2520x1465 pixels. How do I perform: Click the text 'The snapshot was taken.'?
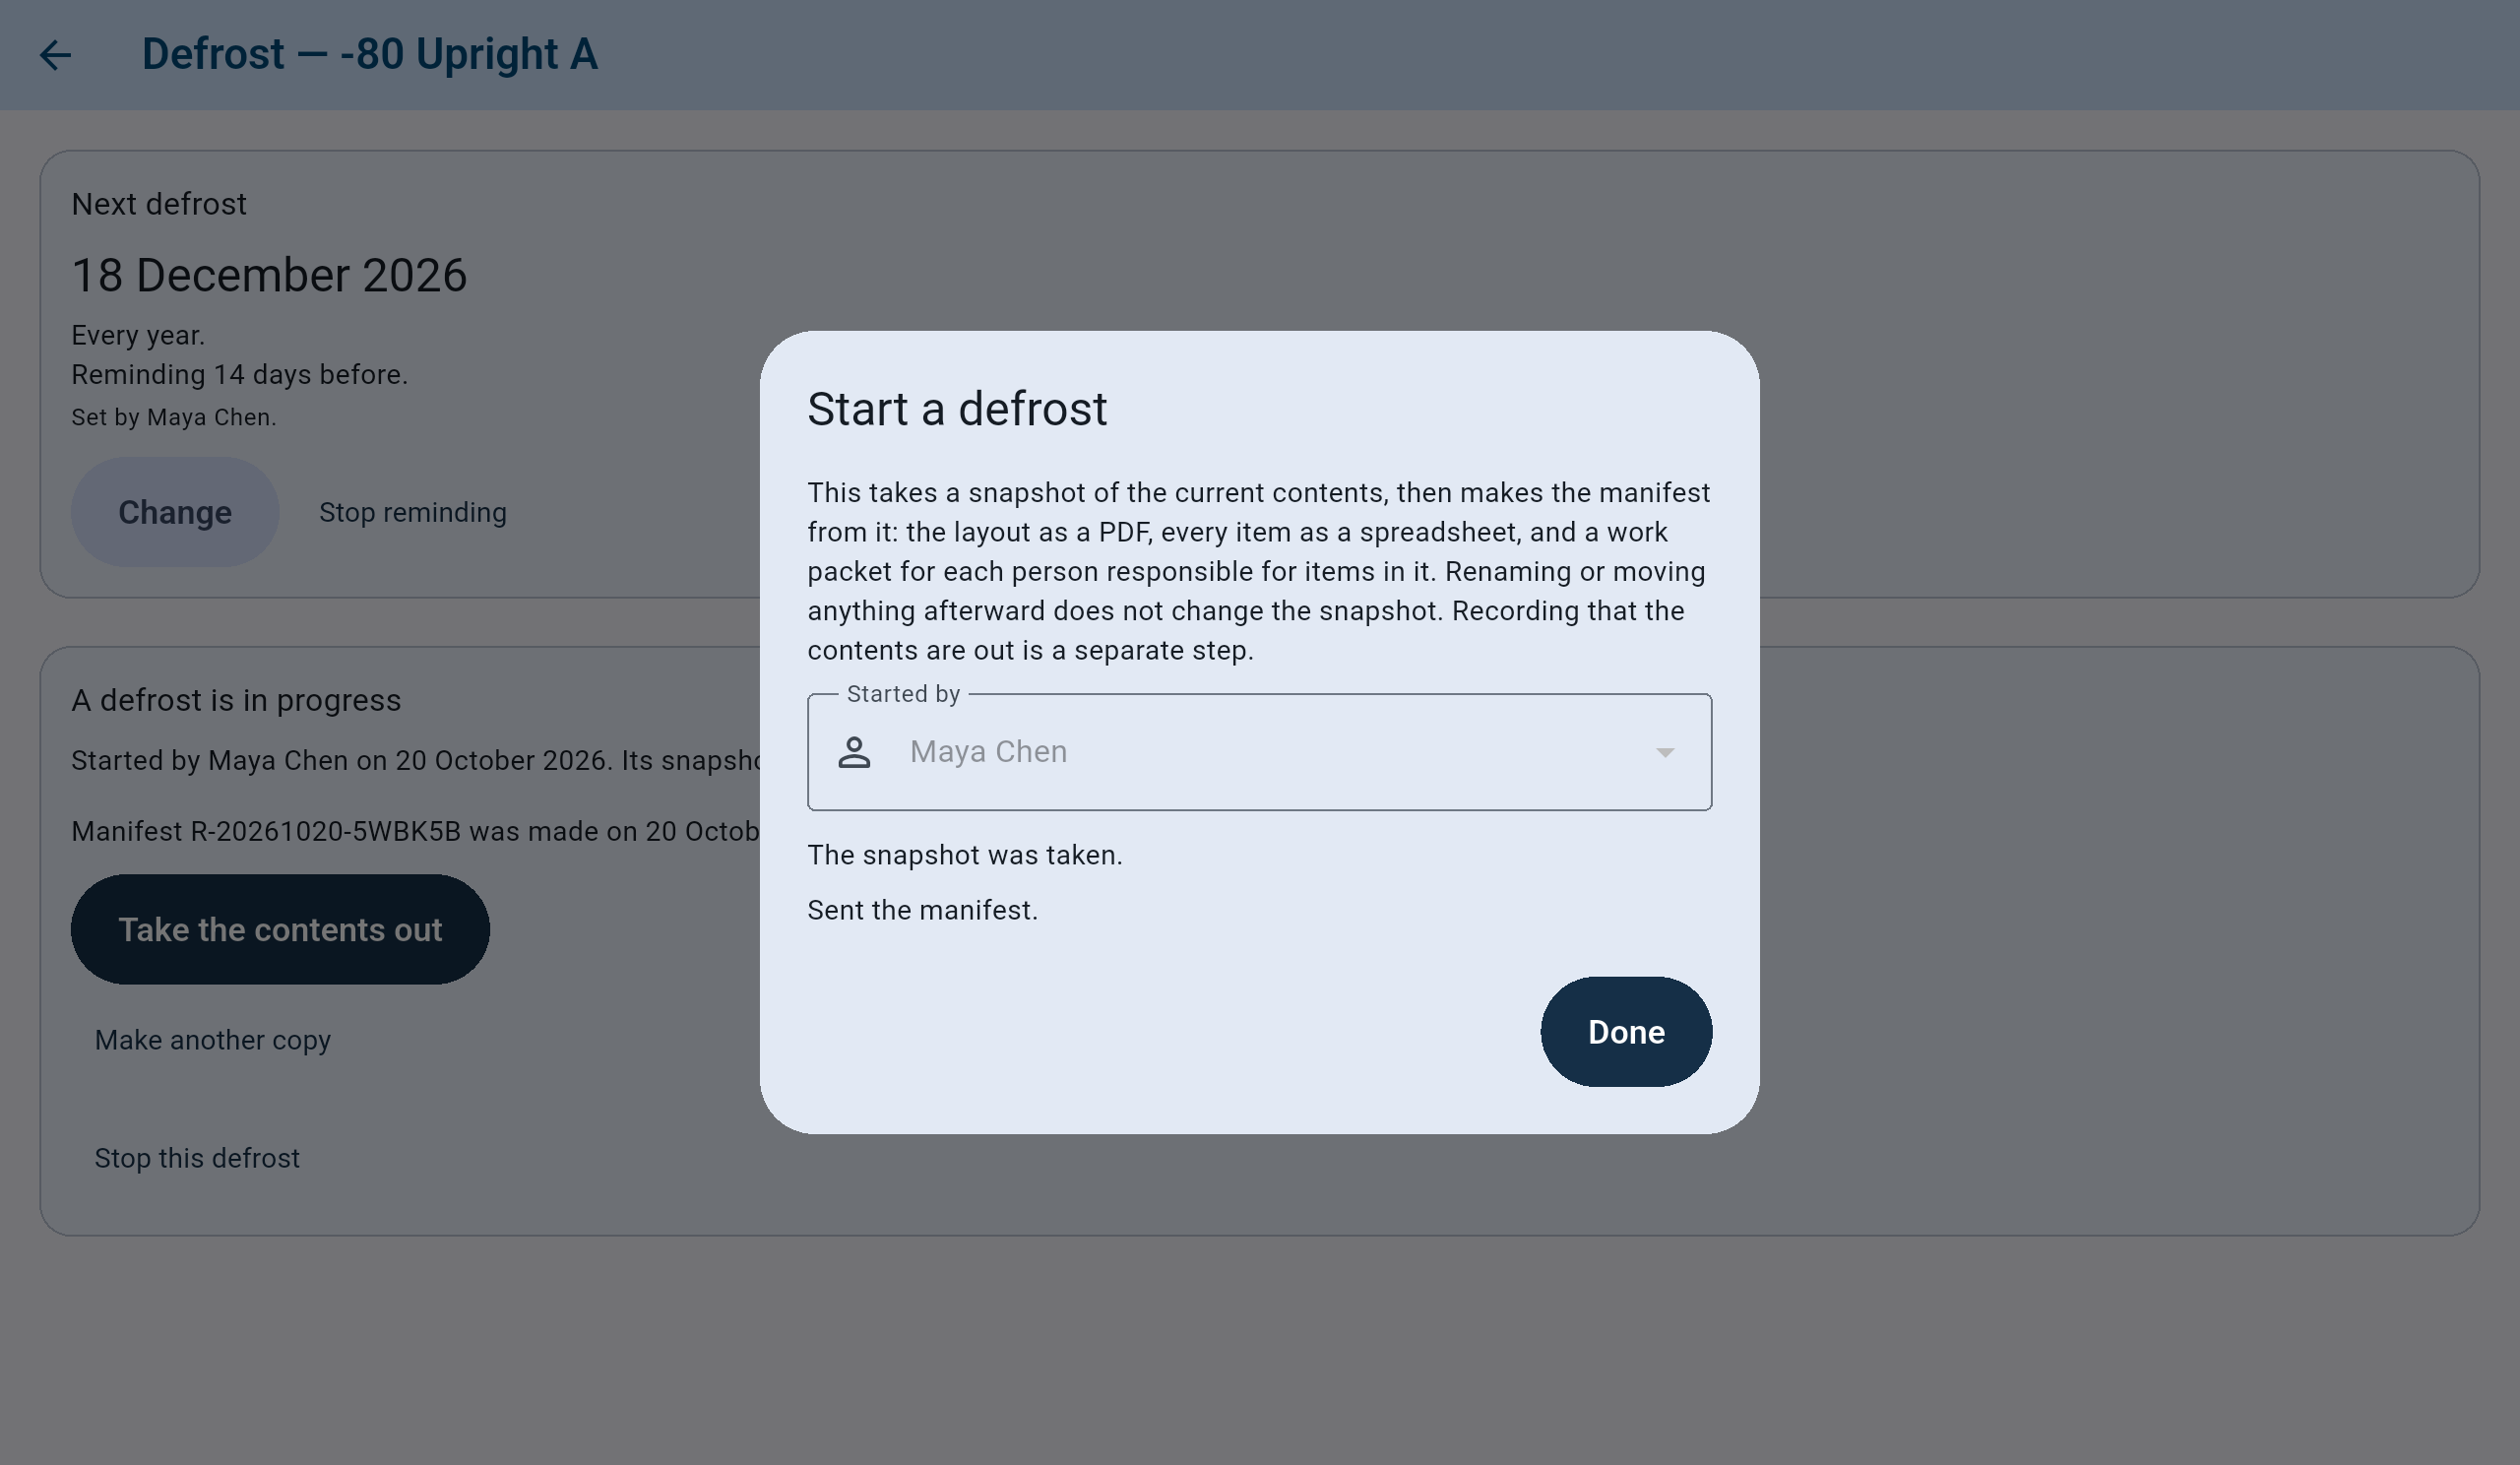point(965,855)
